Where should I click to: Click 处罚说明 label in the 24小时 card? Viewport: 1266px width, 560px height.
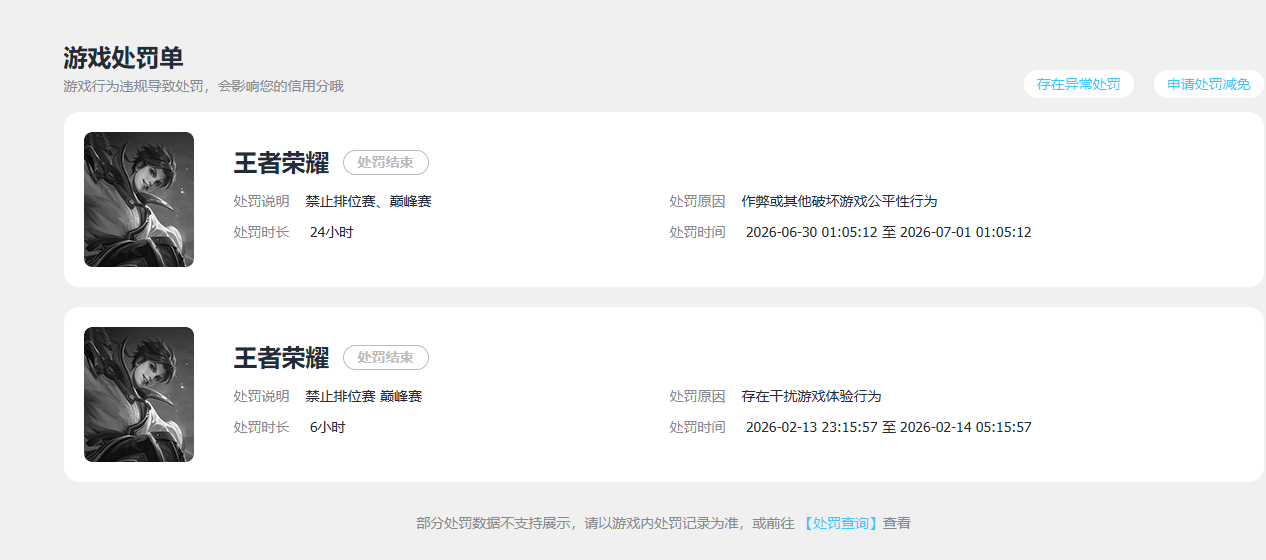click(262, 201)
